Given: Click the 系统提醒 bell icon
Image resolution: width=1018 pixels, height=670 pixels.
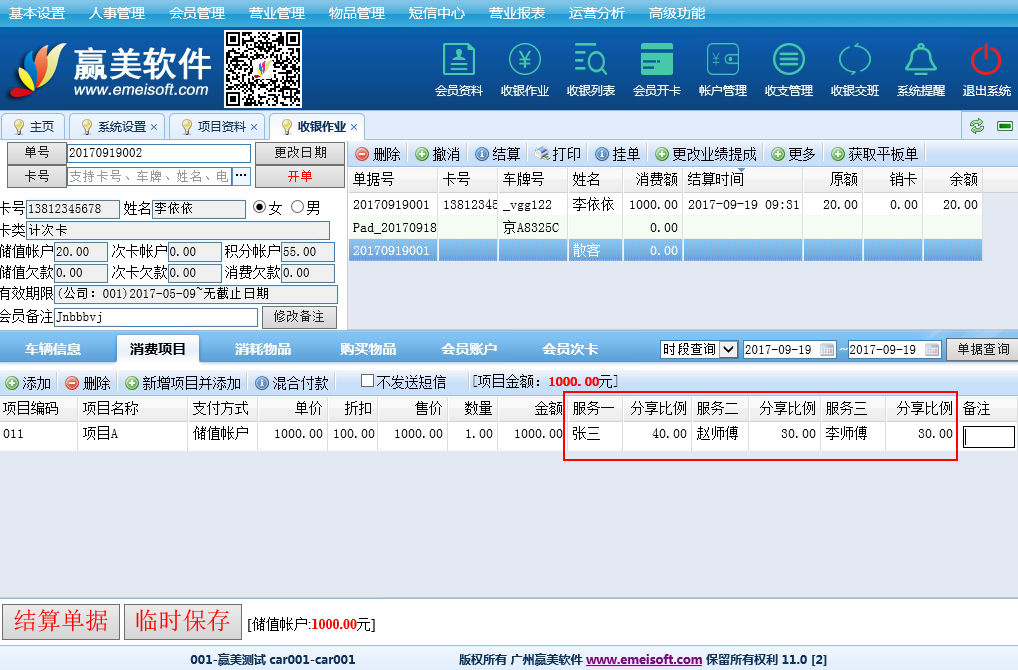Looking at the screenshot, I should (920, 60).
